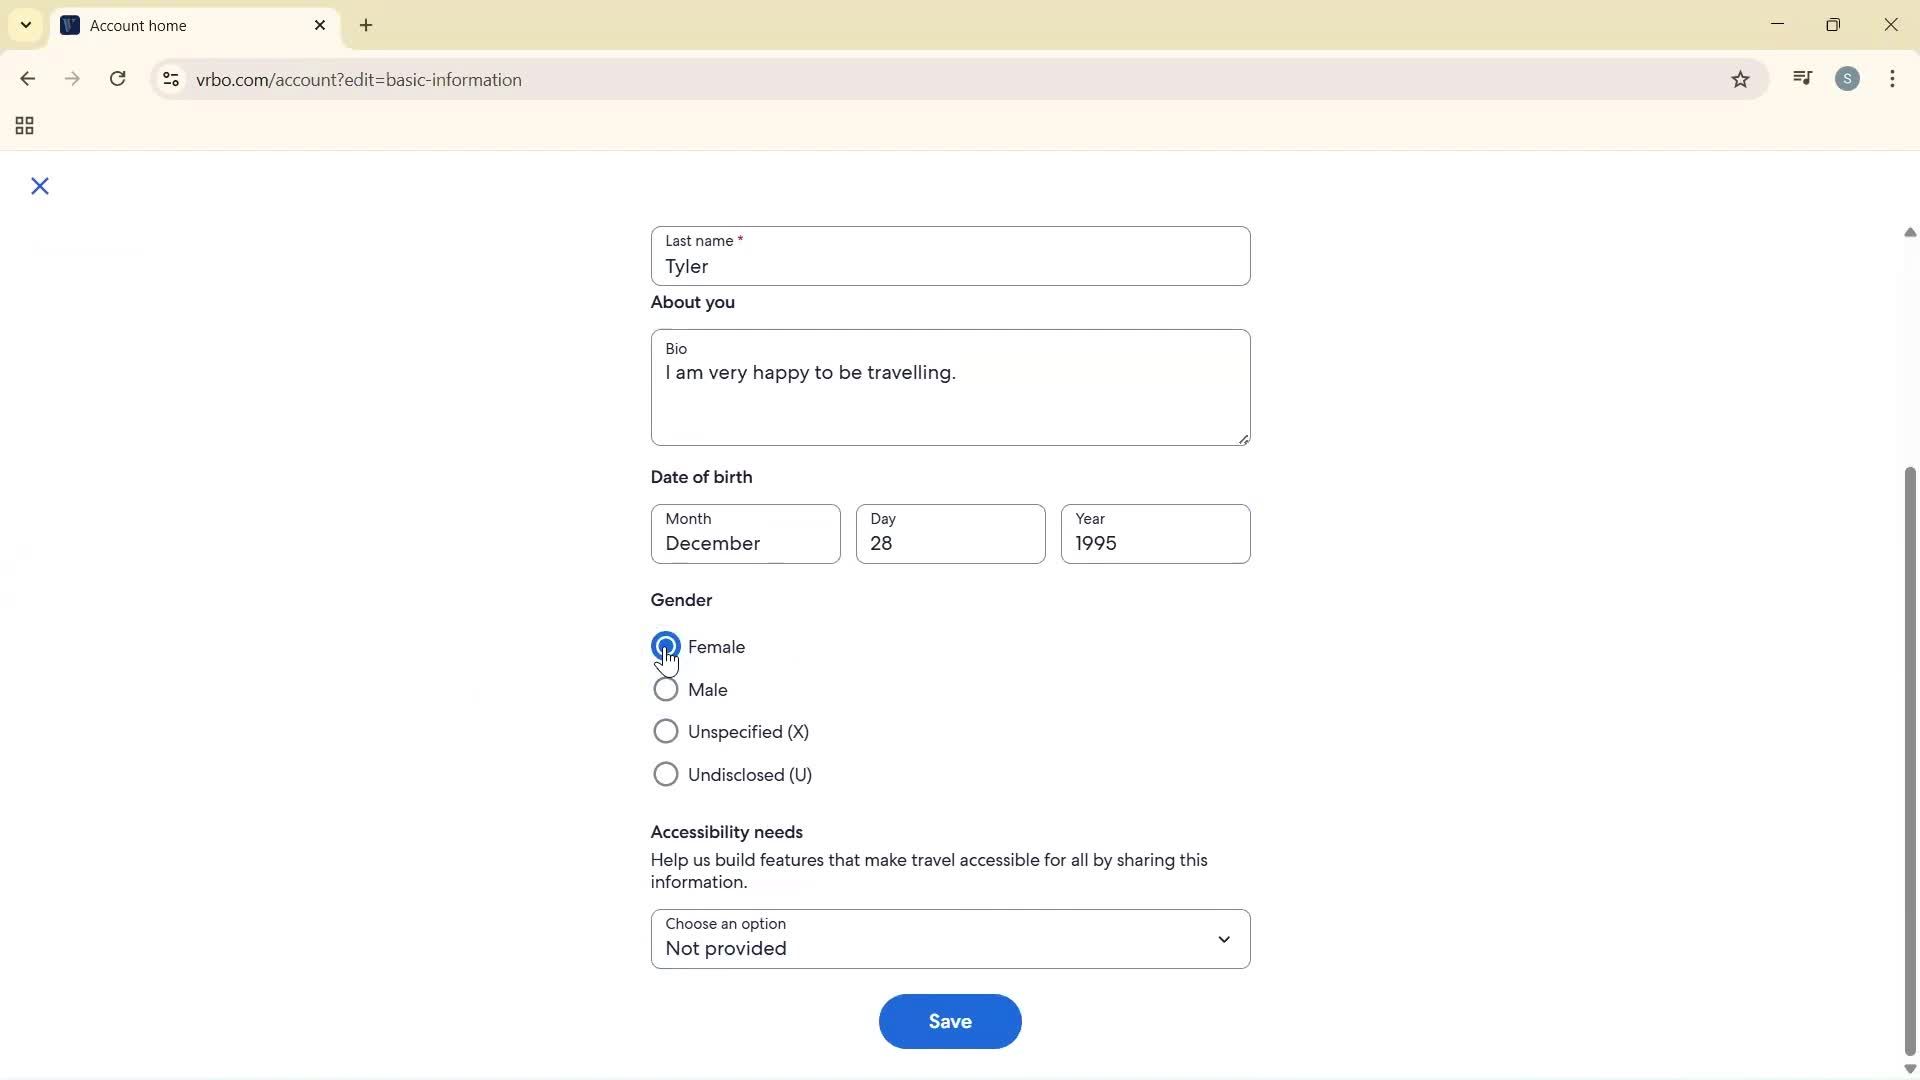Click the profile avatar in the toolbar

pyautogui.click(x=1848, y=78)
